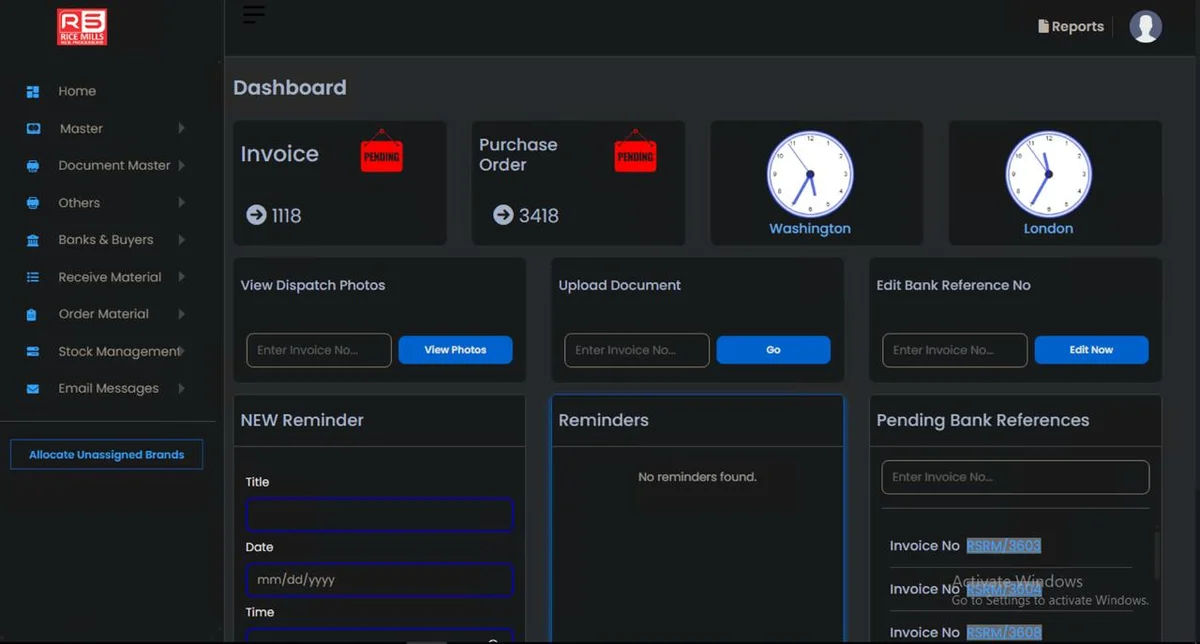
Task: Open invoice link RSRM/3603
Action: coord(1003,546)
